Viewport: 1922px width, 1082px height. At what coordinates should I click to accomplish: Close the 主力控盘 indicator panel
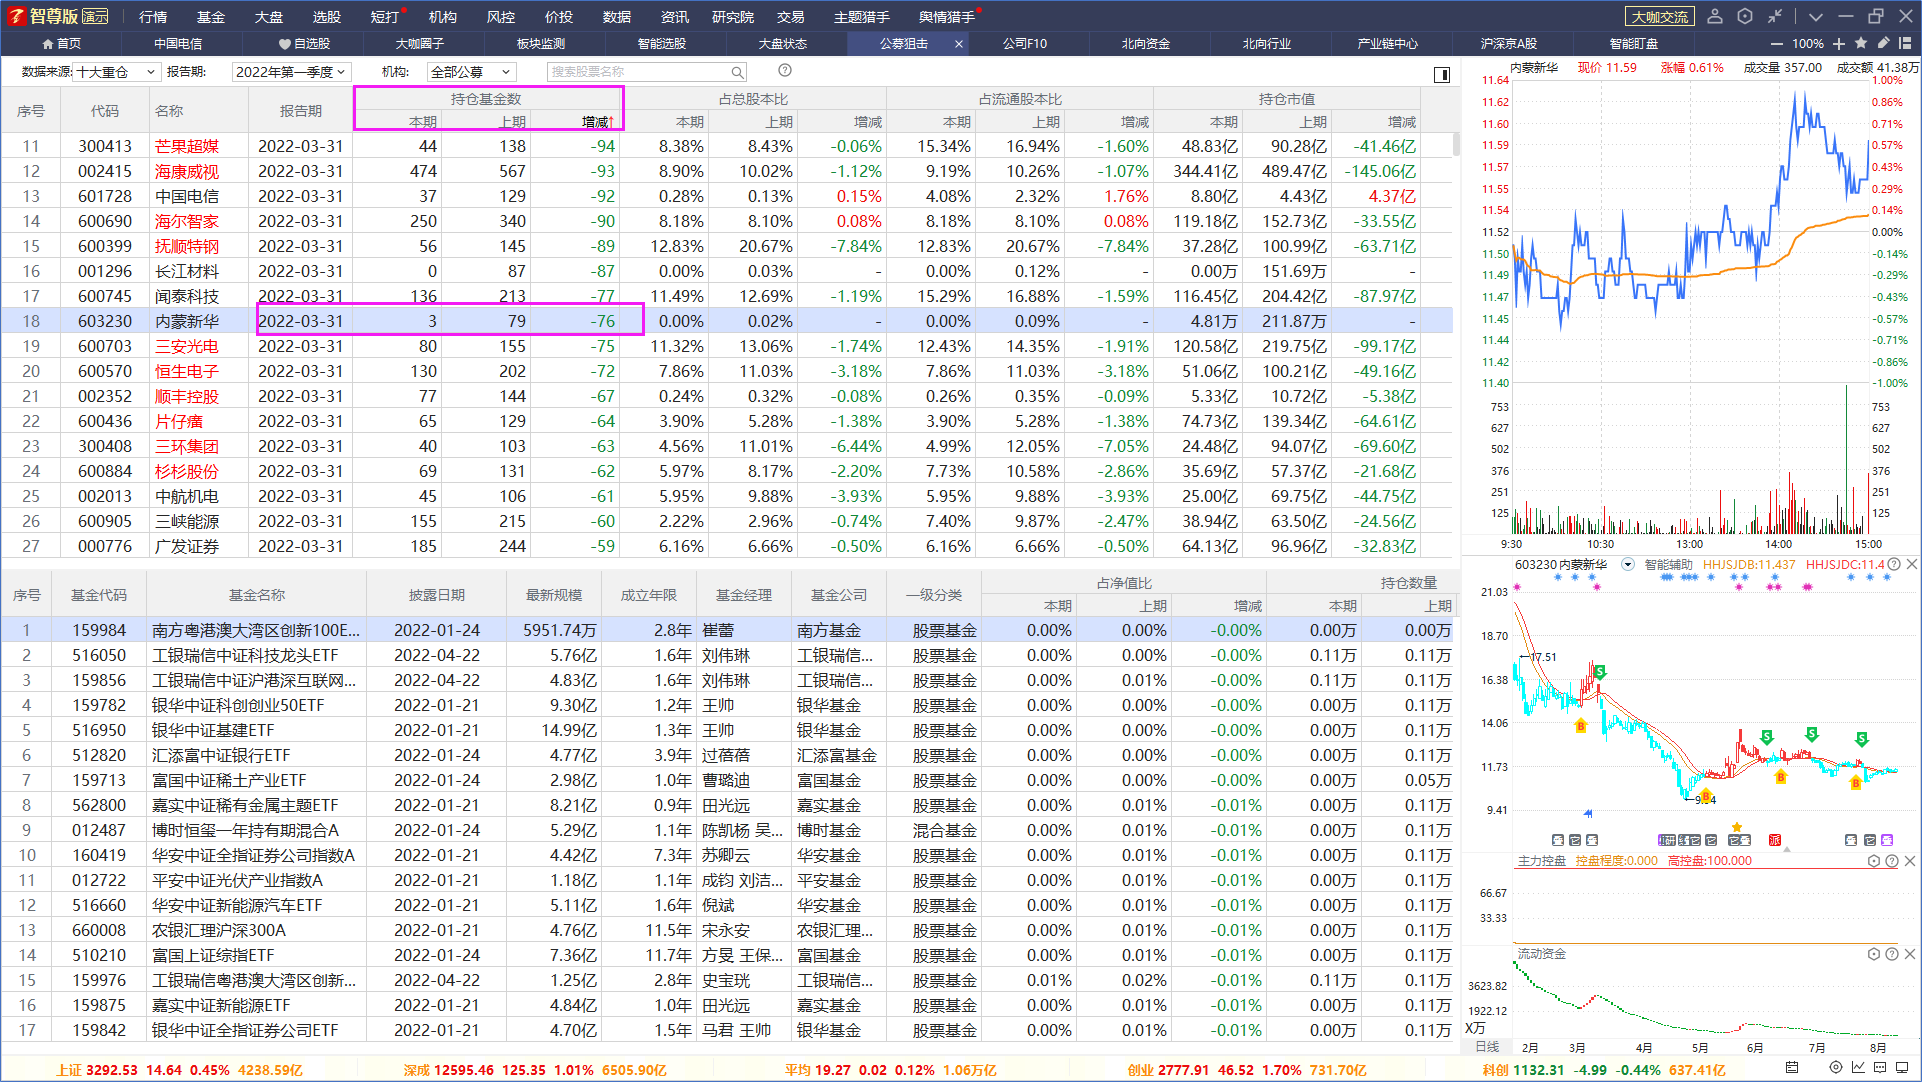1910,860
